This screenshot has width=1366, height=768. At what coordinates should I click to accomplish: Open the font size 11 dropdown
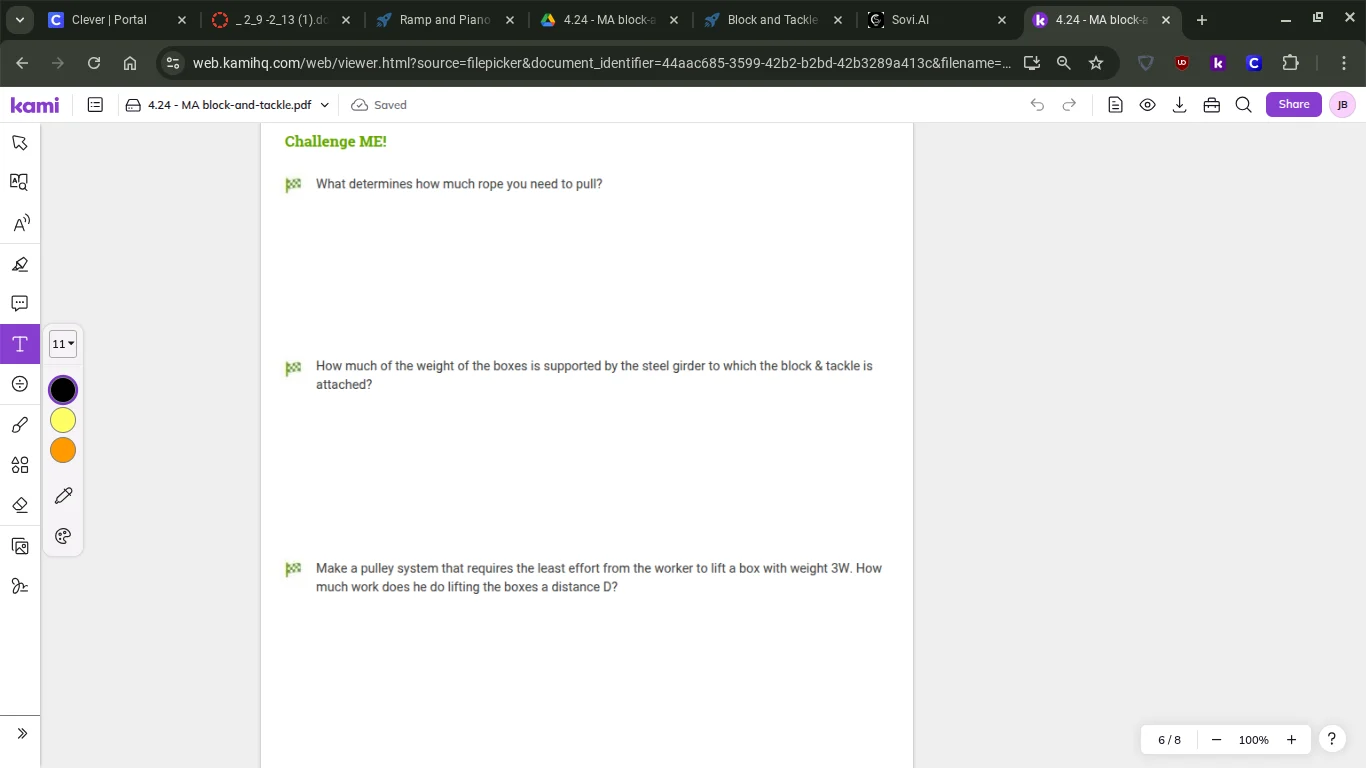pos(63,344)
